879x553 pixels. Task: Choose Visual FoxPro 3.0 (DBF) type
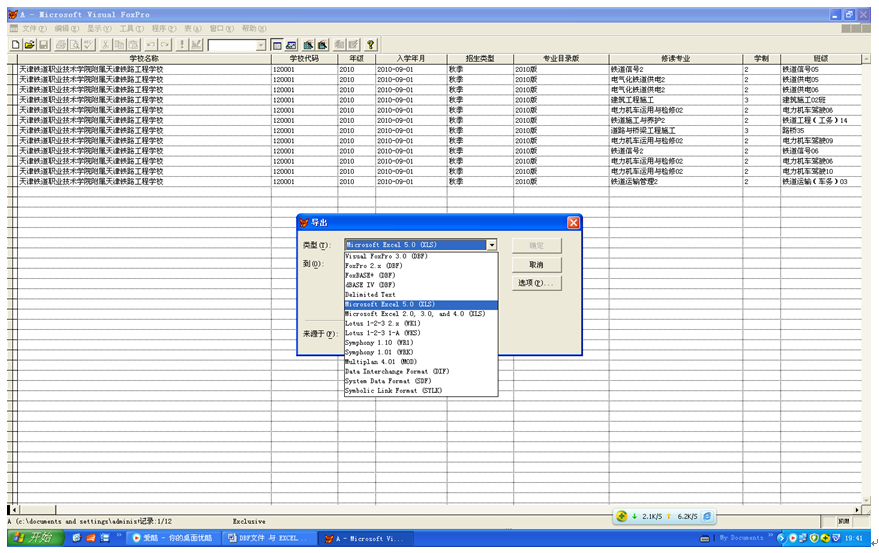pos(421,256)
